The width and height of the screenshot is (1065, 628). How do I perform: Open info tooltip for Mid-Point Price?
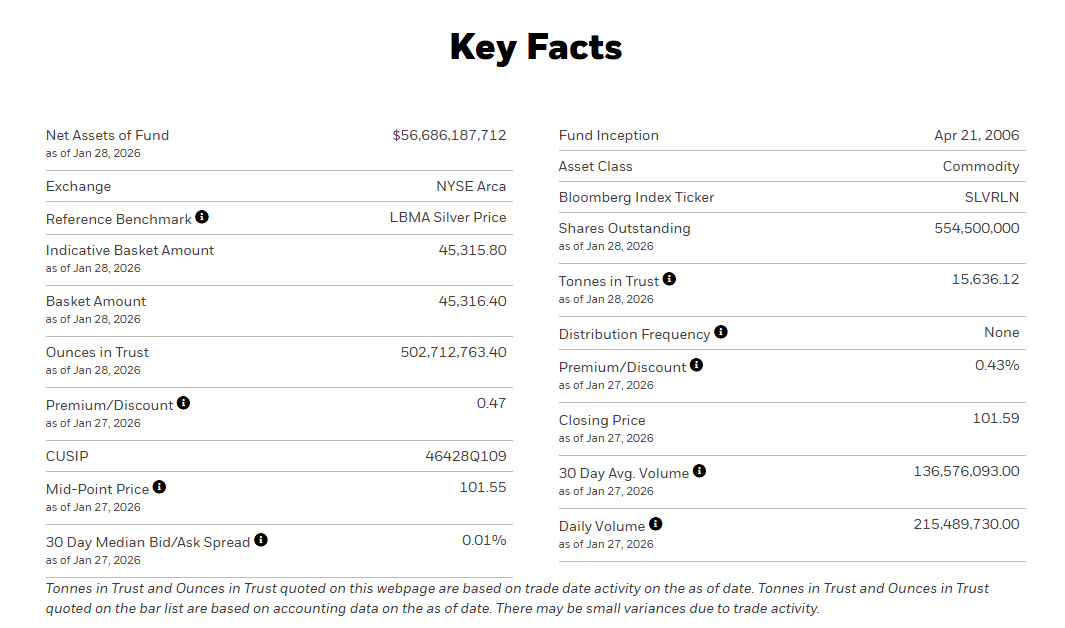(x=159, y=487)
